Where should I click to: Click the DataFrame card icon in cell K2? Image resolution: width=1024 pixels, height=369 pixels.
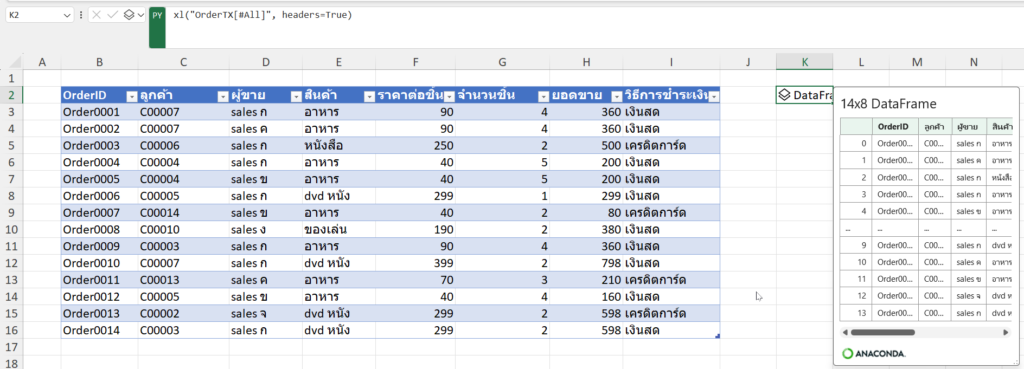pyautogui.click(x=784, y=95)
